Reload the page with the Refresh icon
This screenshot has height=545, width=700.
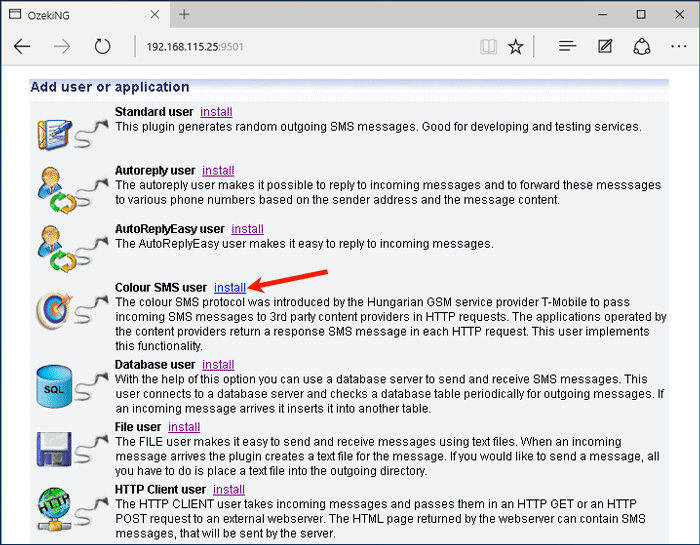click(x=102, y=46)
